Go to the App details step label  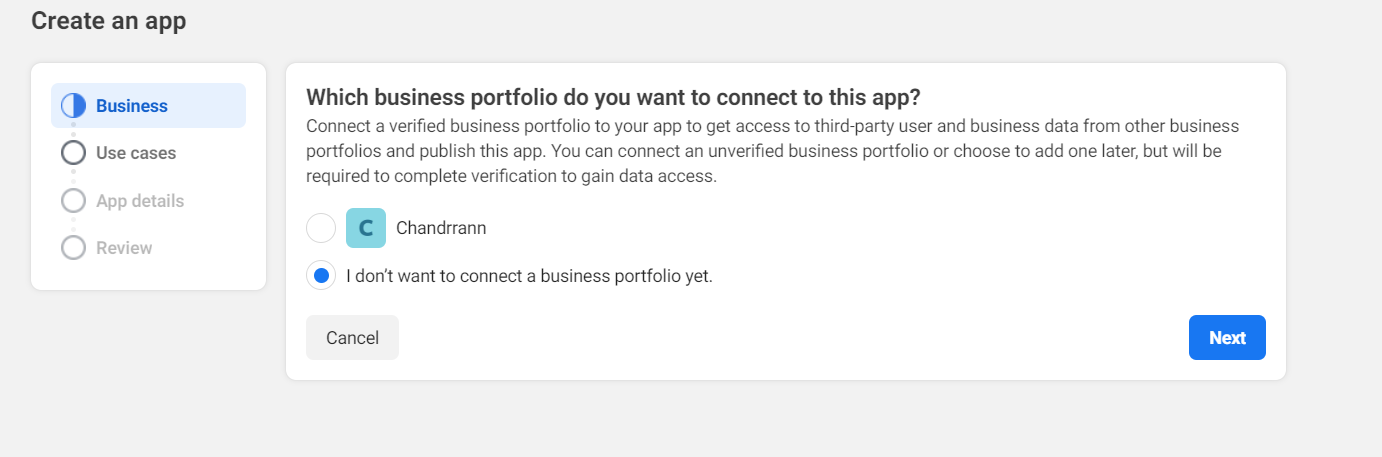point(140,201)
